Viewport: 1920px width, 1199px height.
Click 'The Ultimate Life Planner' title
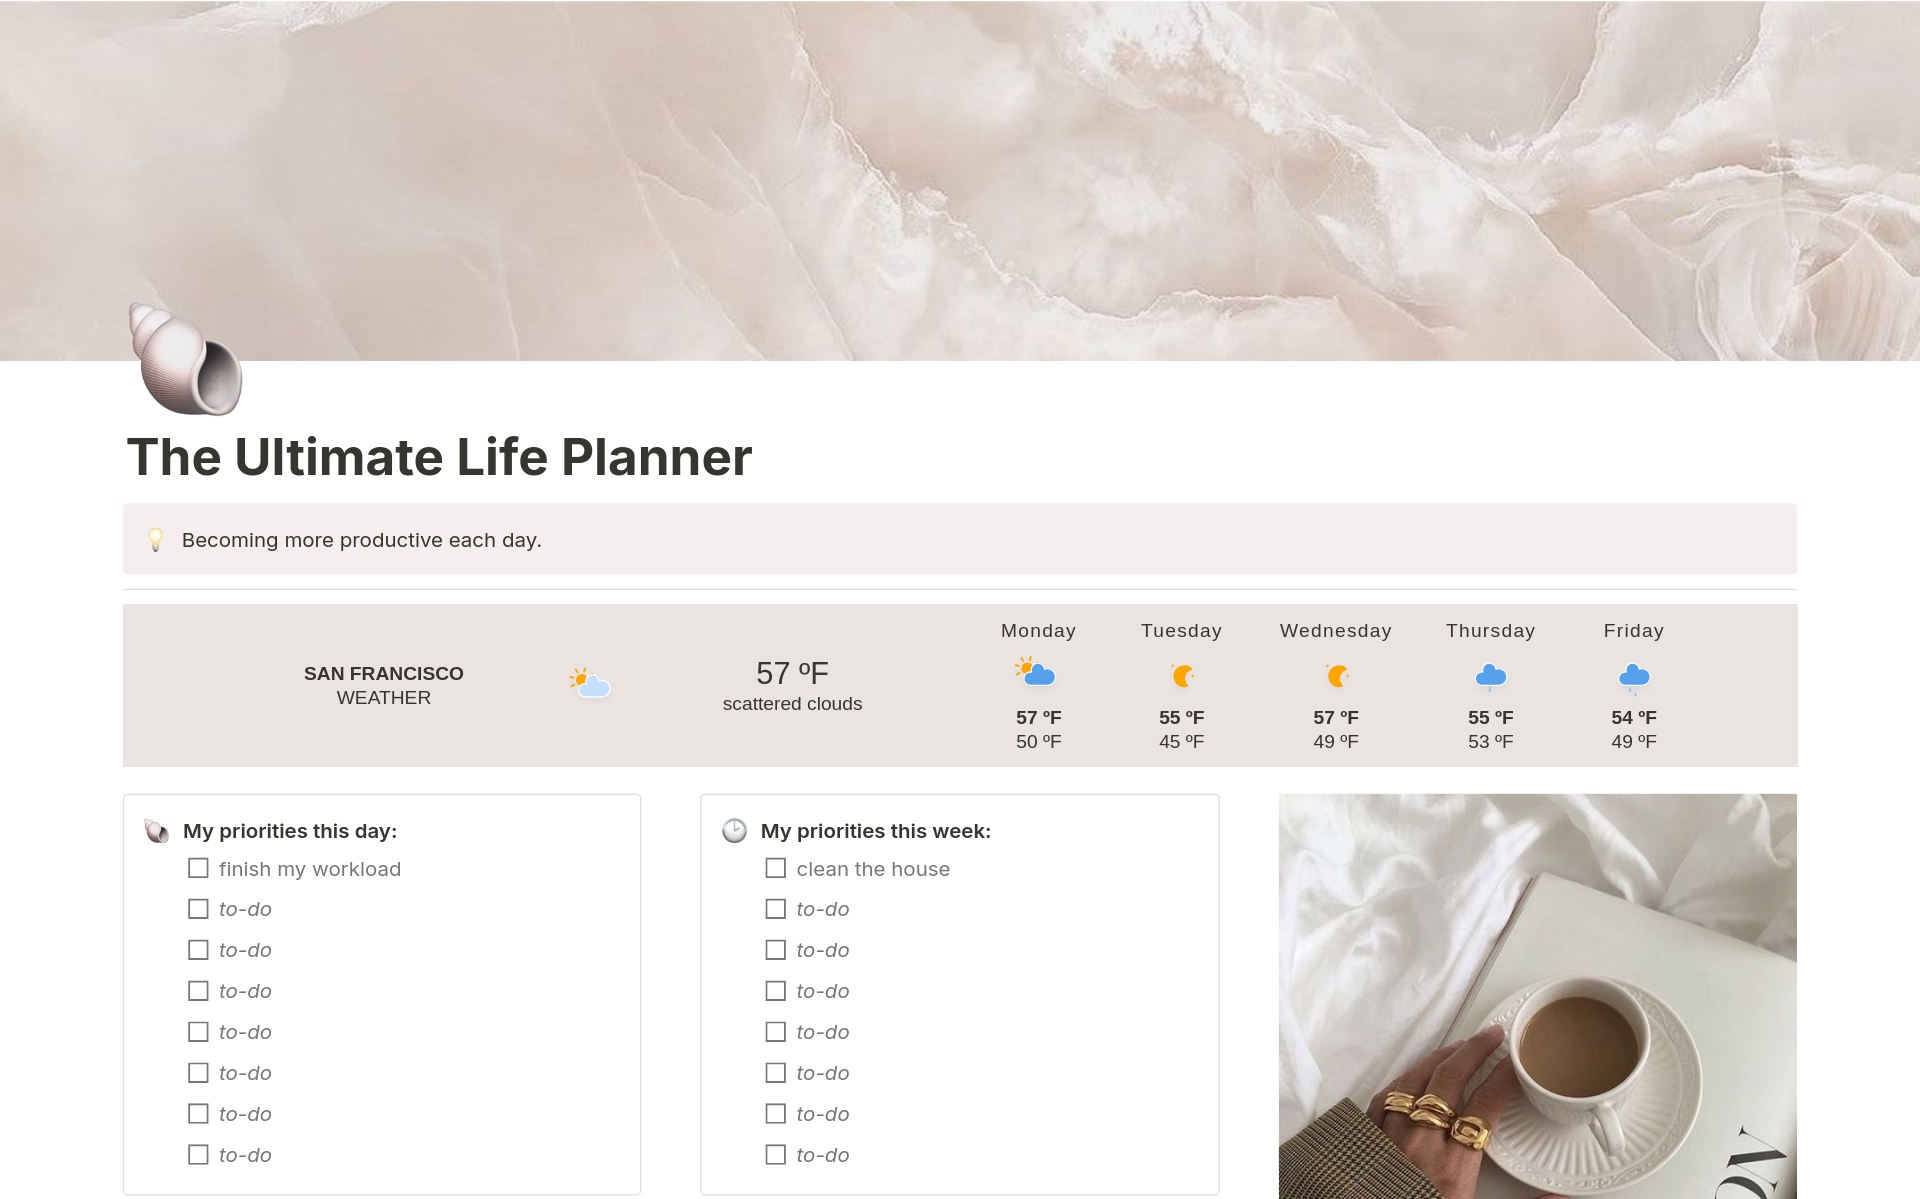tap(439, 458)
